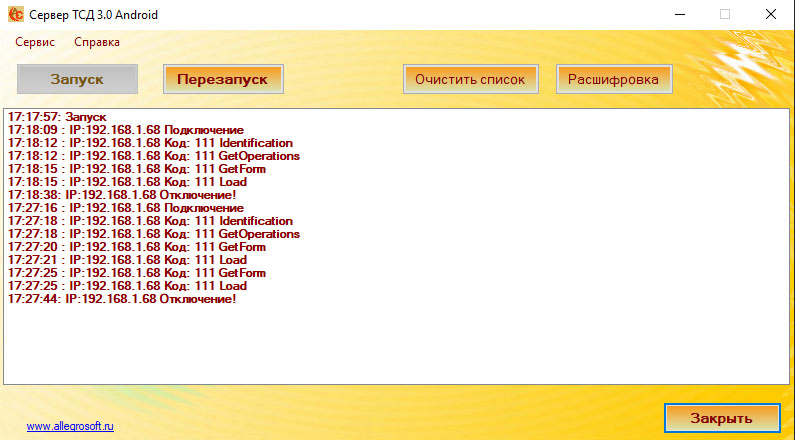Viewport: 795px width, 440px height.
Task: Select log line 17:18:12 GetOperations
Action: coord(154,156)
